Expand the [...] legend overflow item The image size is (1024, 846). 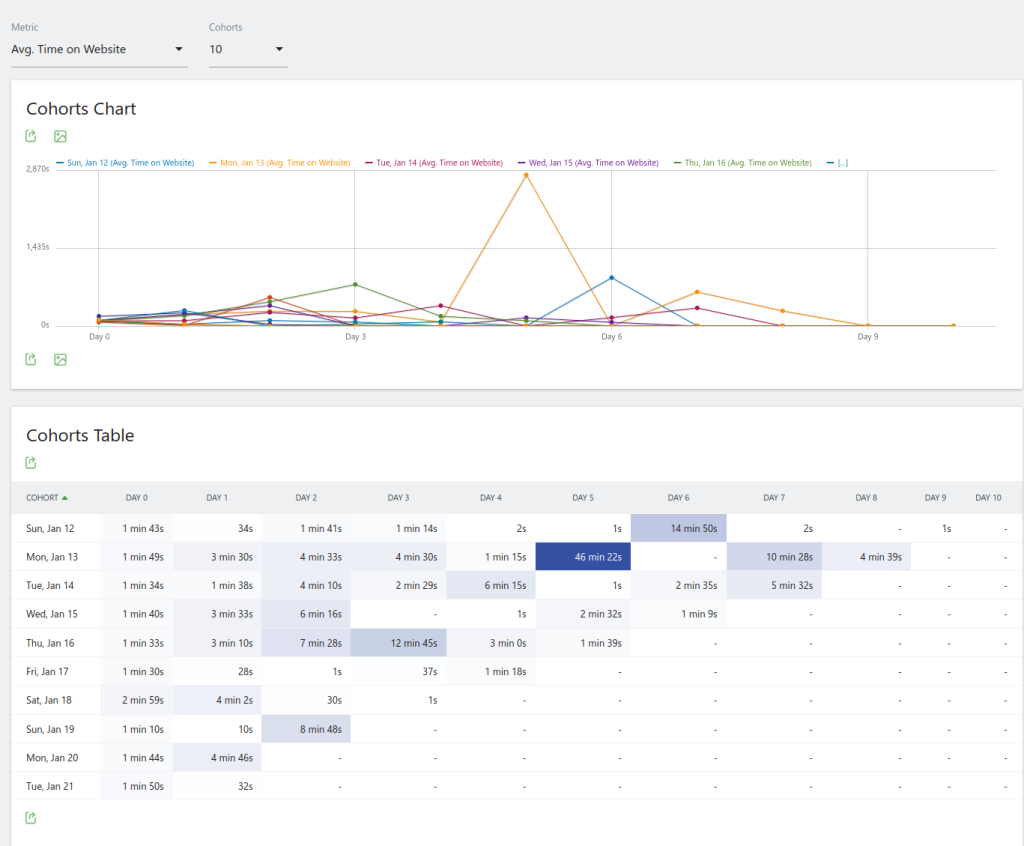coord(842,162)
